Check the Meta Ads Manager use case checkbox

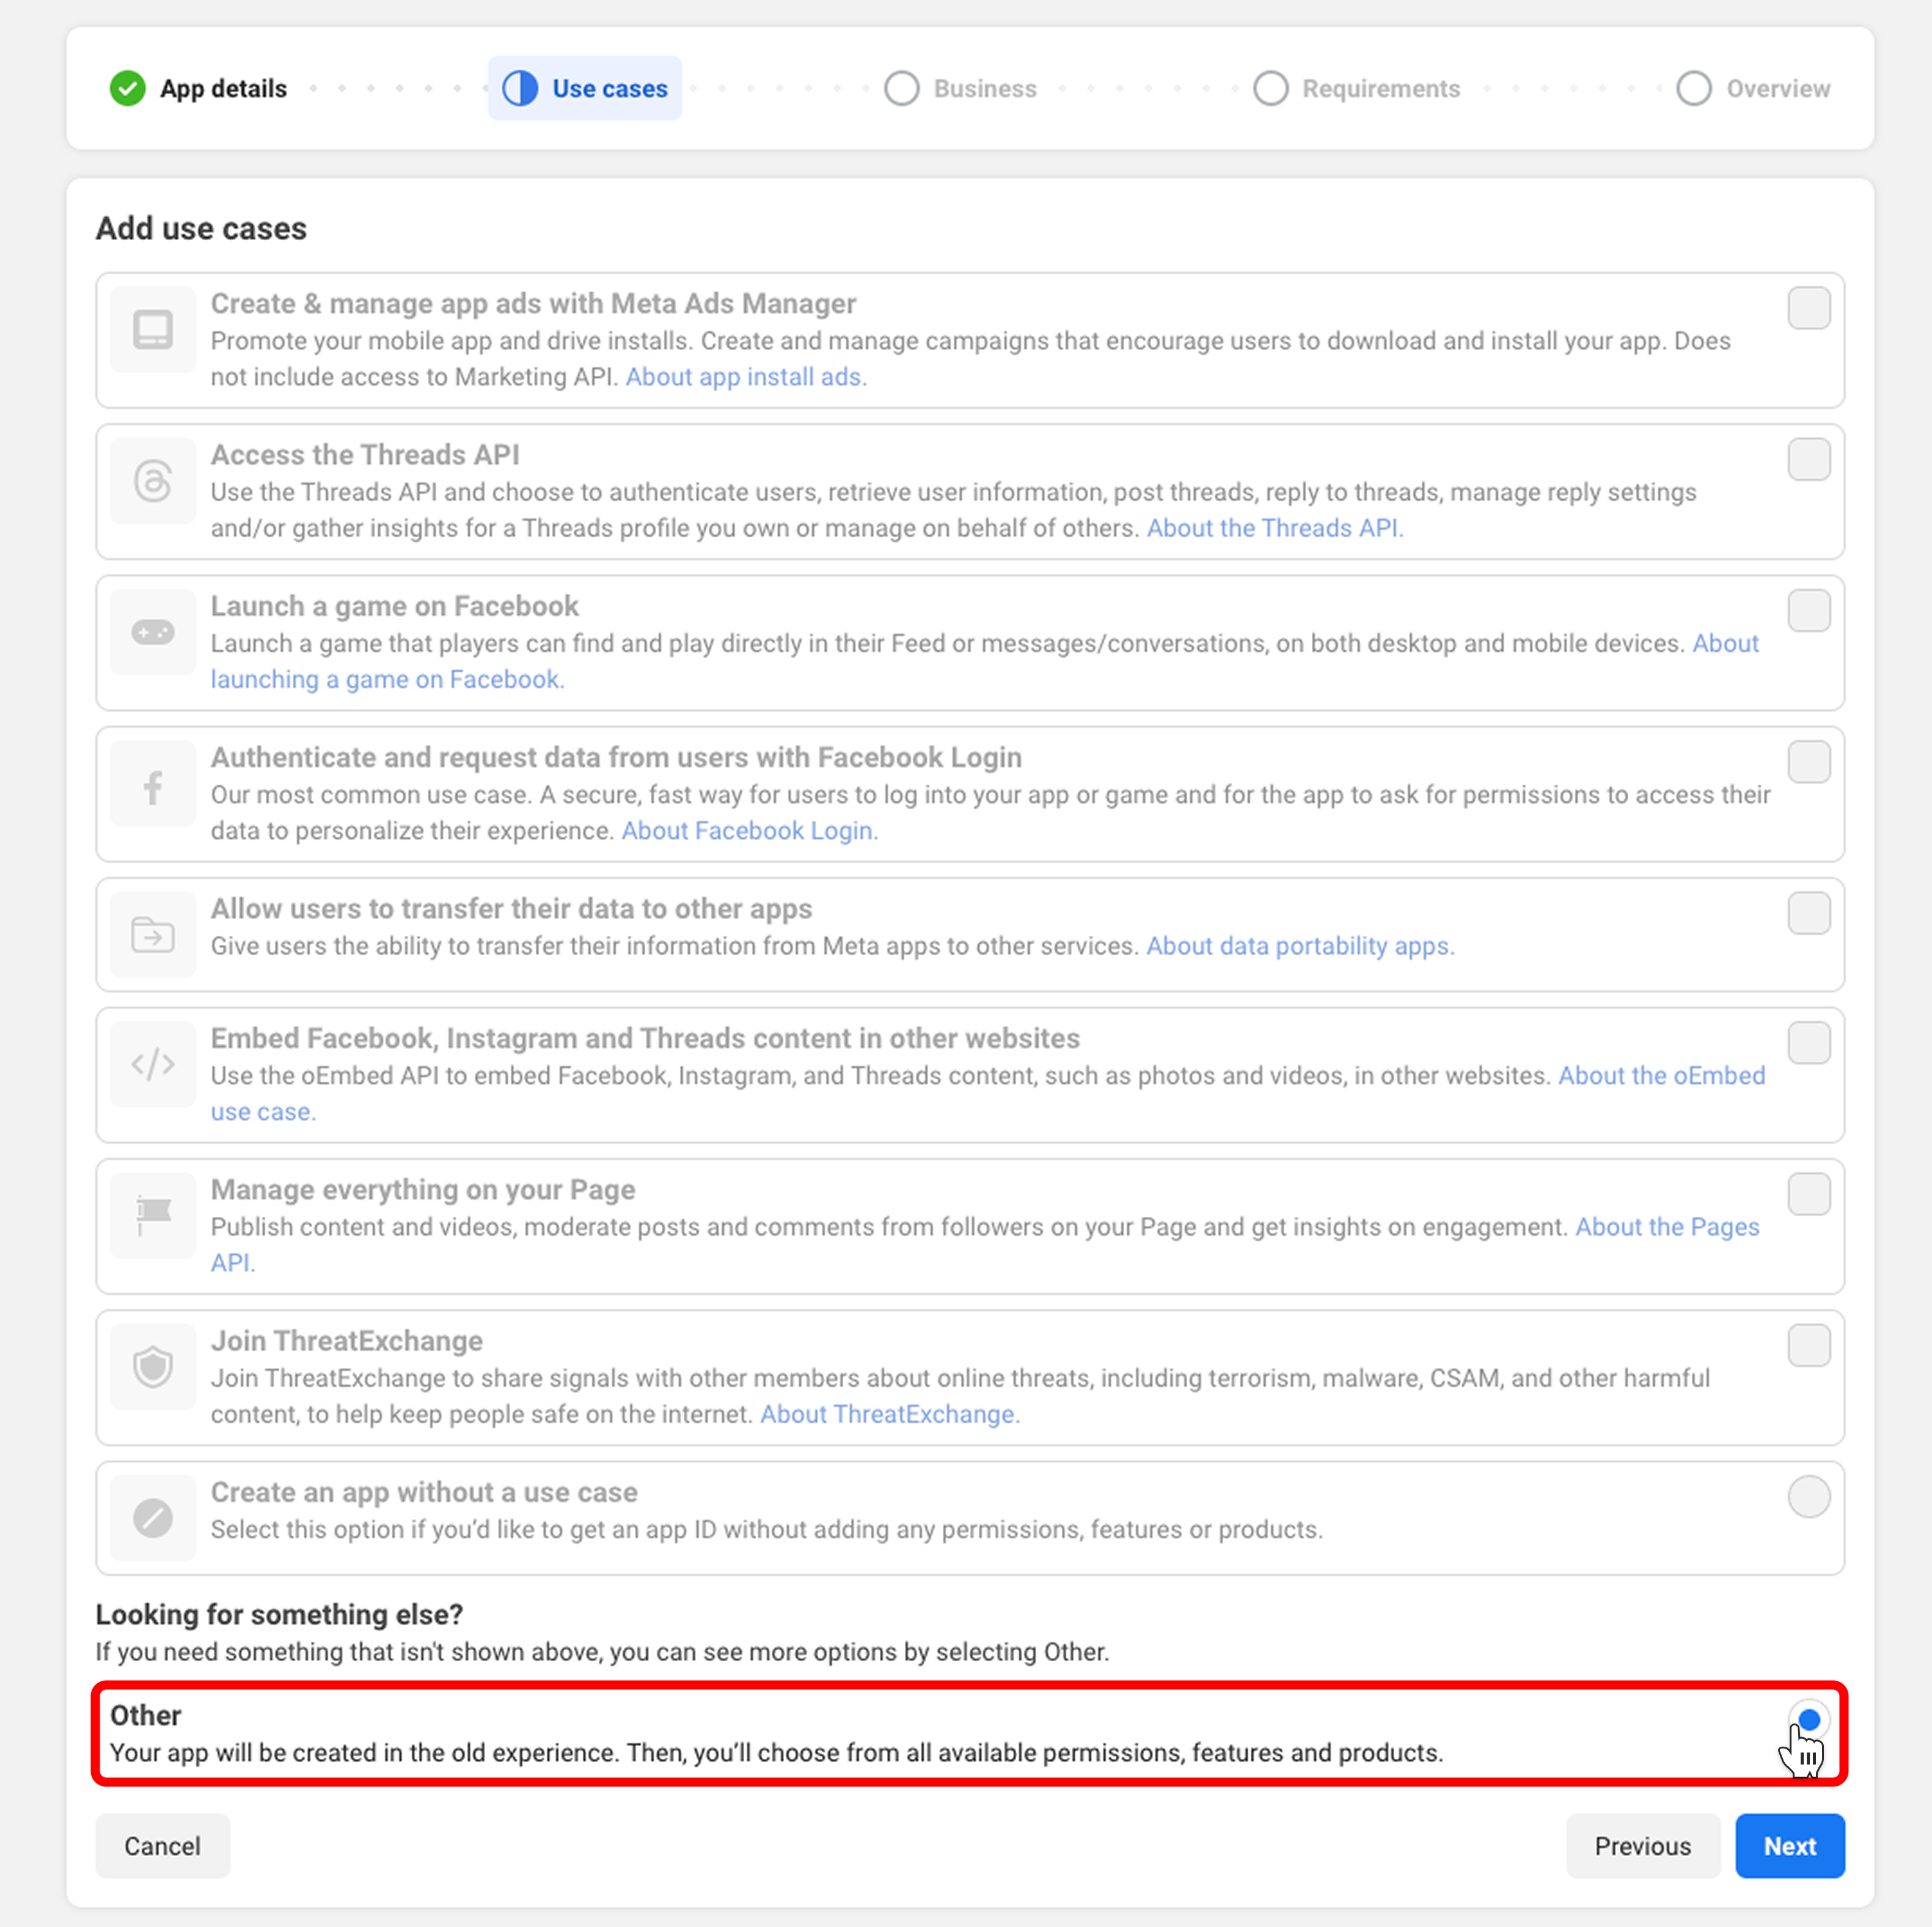pos(1809,308)
